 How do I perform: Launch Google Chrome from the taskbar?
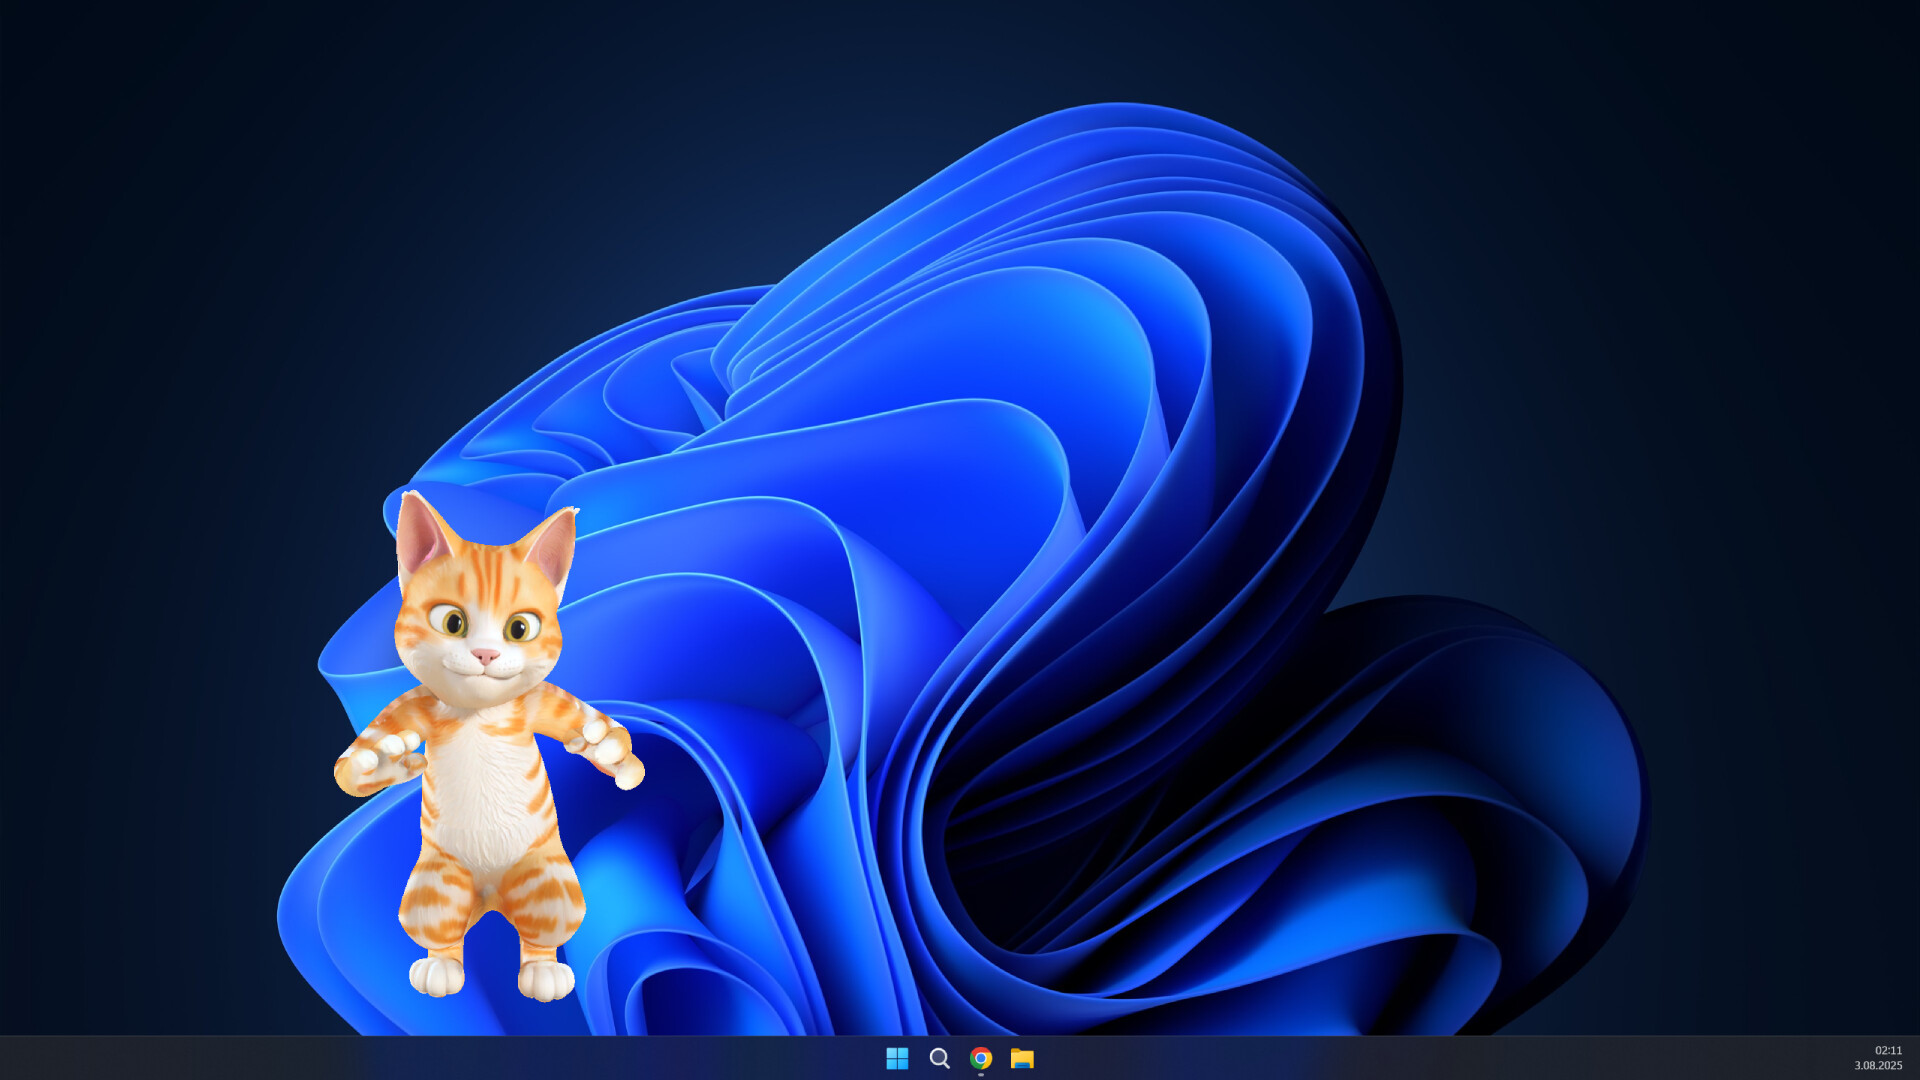tap(980, 1057)
